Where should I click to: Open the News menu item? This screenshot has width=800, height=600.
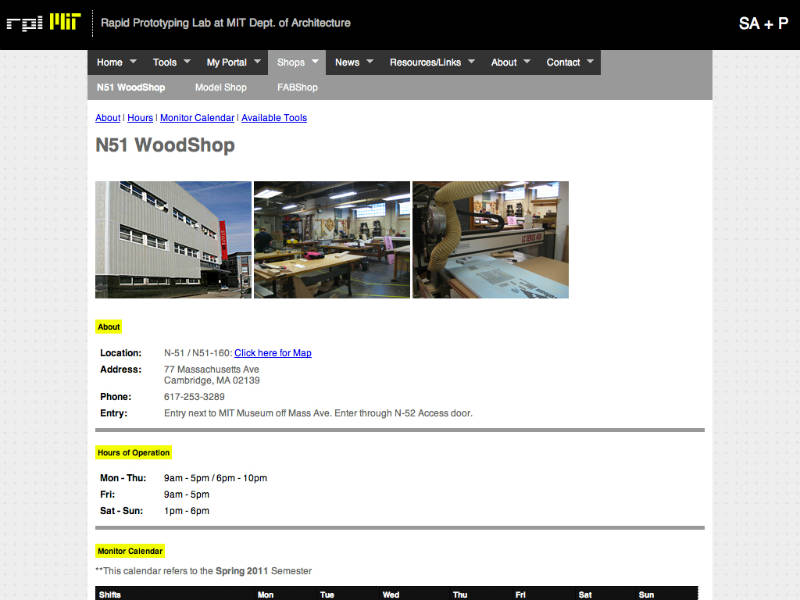347,62
